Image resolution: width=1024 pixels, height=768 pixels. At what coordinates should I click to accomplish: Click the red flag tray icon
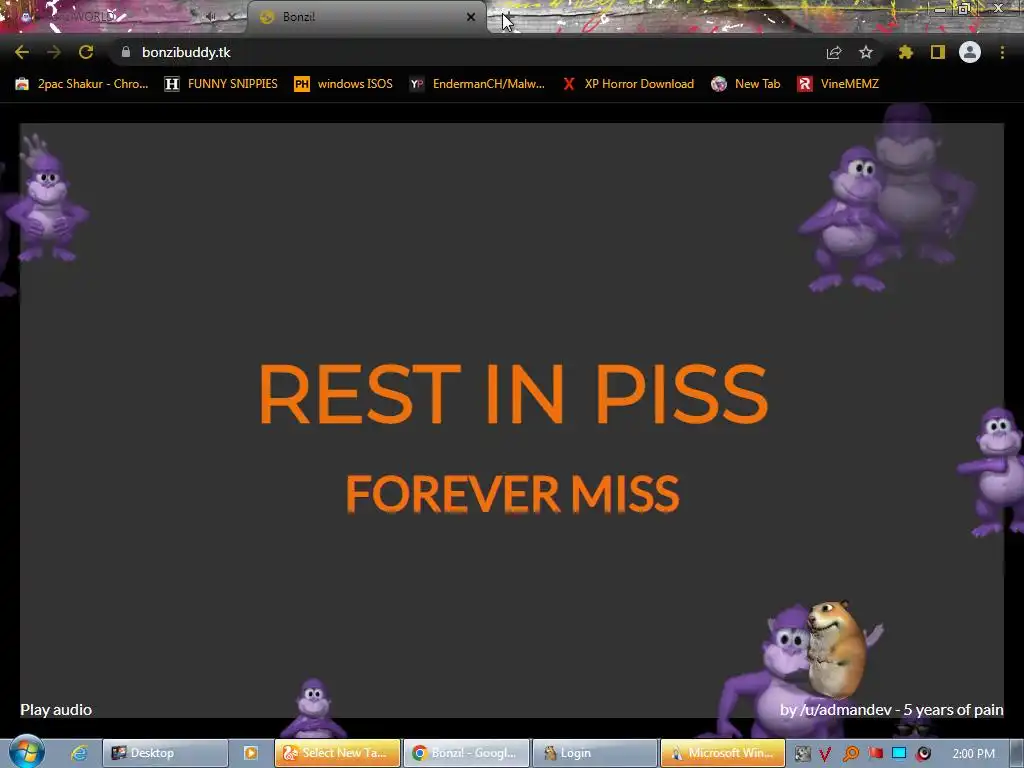[875, 754]
